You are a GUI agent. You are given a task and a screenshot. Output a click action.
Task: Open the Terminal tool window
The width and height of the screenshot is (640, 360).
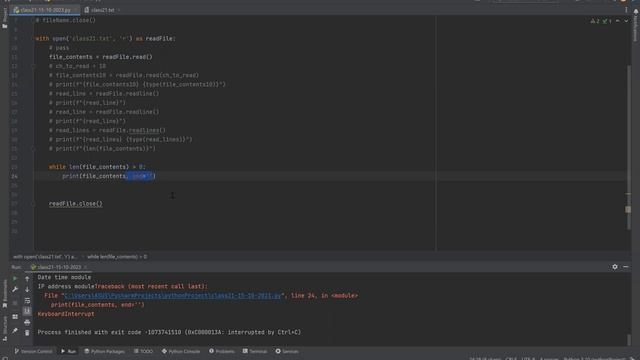(x=255, y=351)
